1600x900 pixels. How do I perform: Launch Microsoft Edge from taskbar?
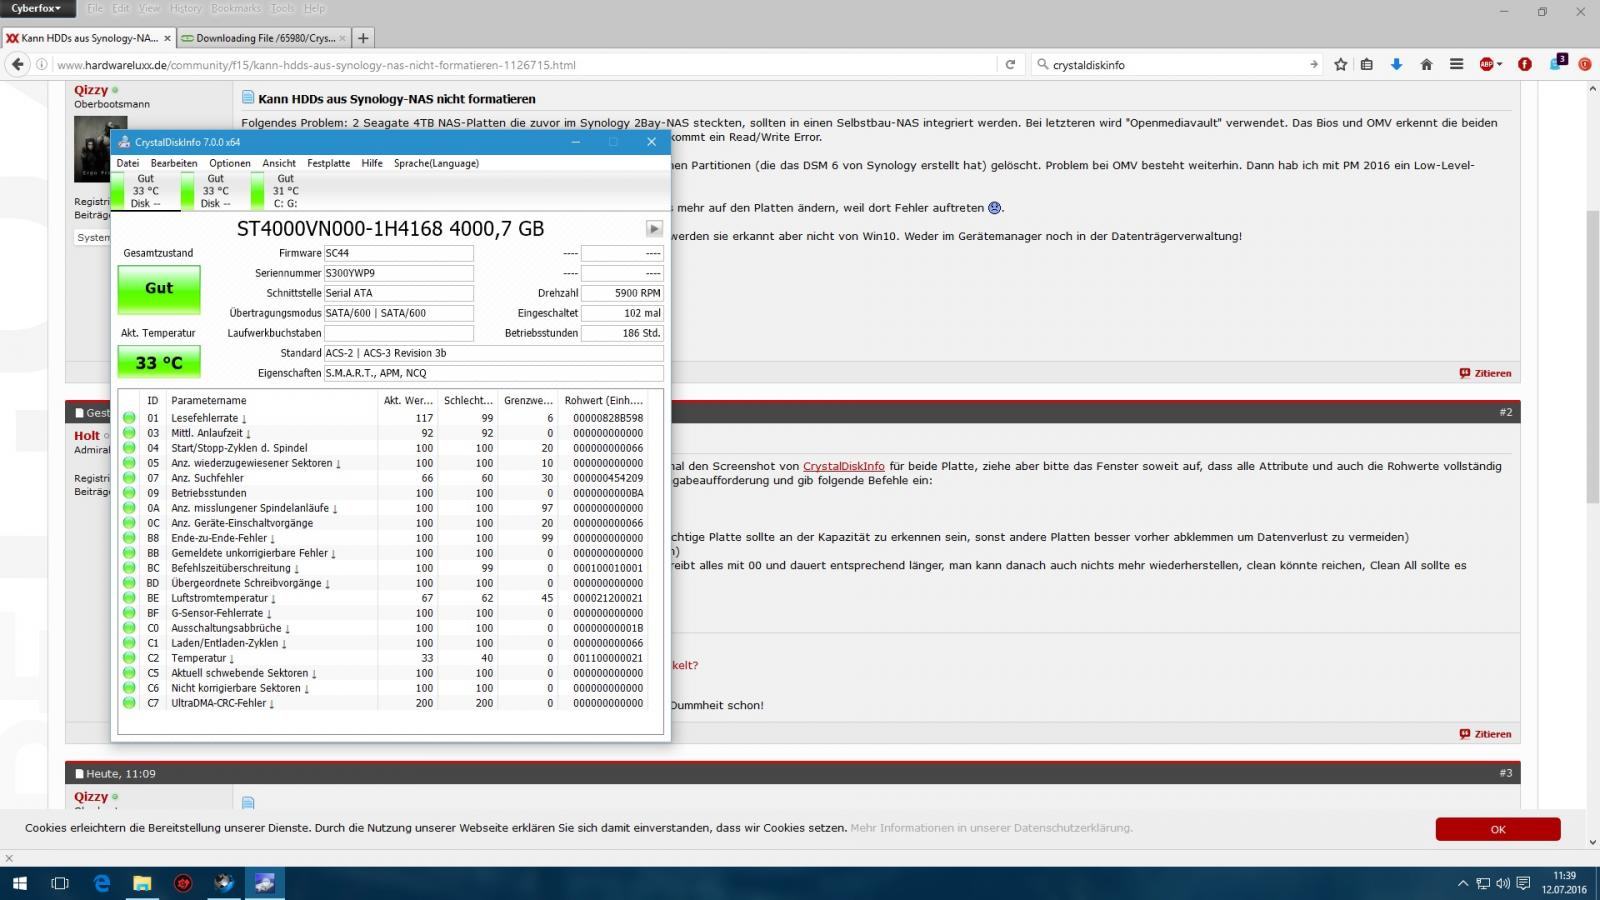[102, 883]
